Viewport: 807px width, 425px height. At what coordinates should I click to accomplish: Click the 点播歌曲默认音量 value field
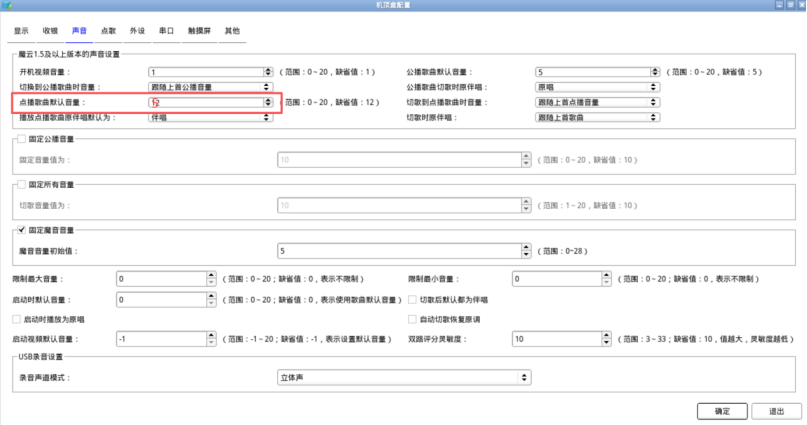206,102
